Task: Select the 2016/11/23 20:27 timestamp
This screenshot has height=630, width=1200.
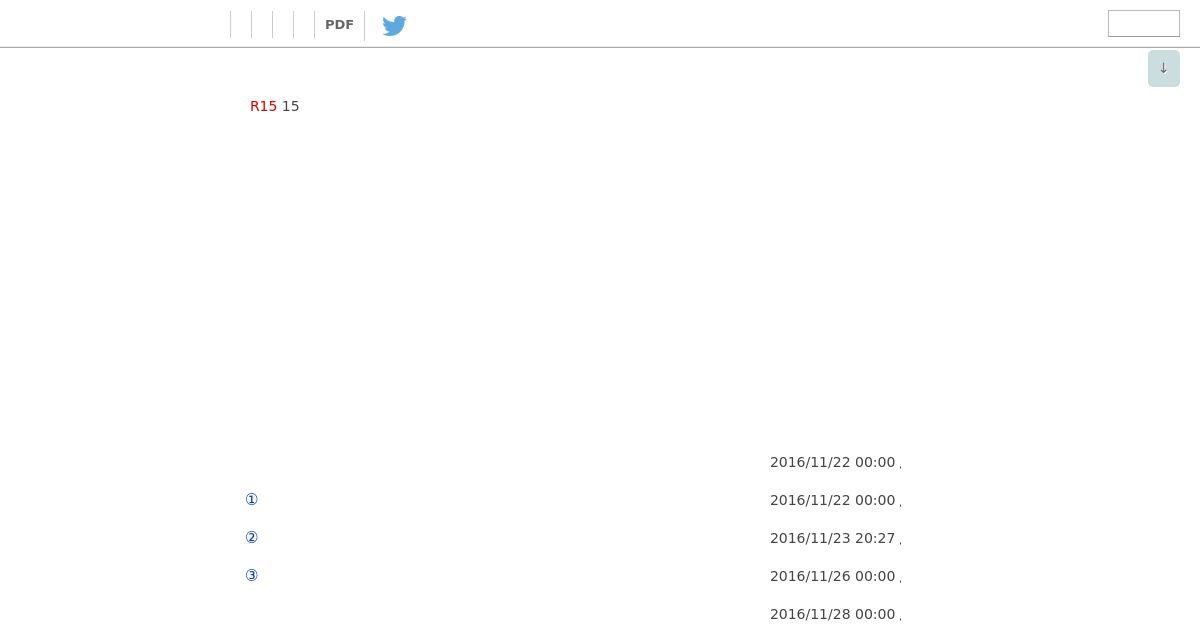Action: coord(832,538)
